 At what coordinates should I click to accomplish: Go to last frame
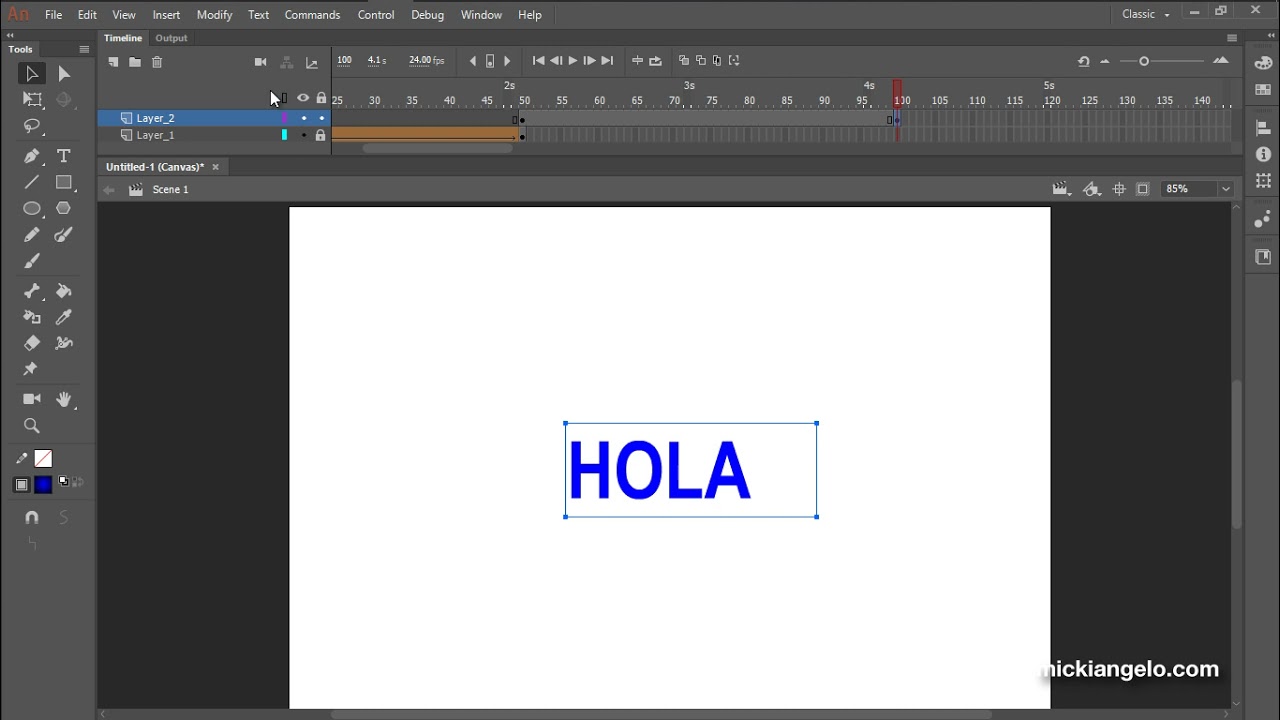(607, 61)
